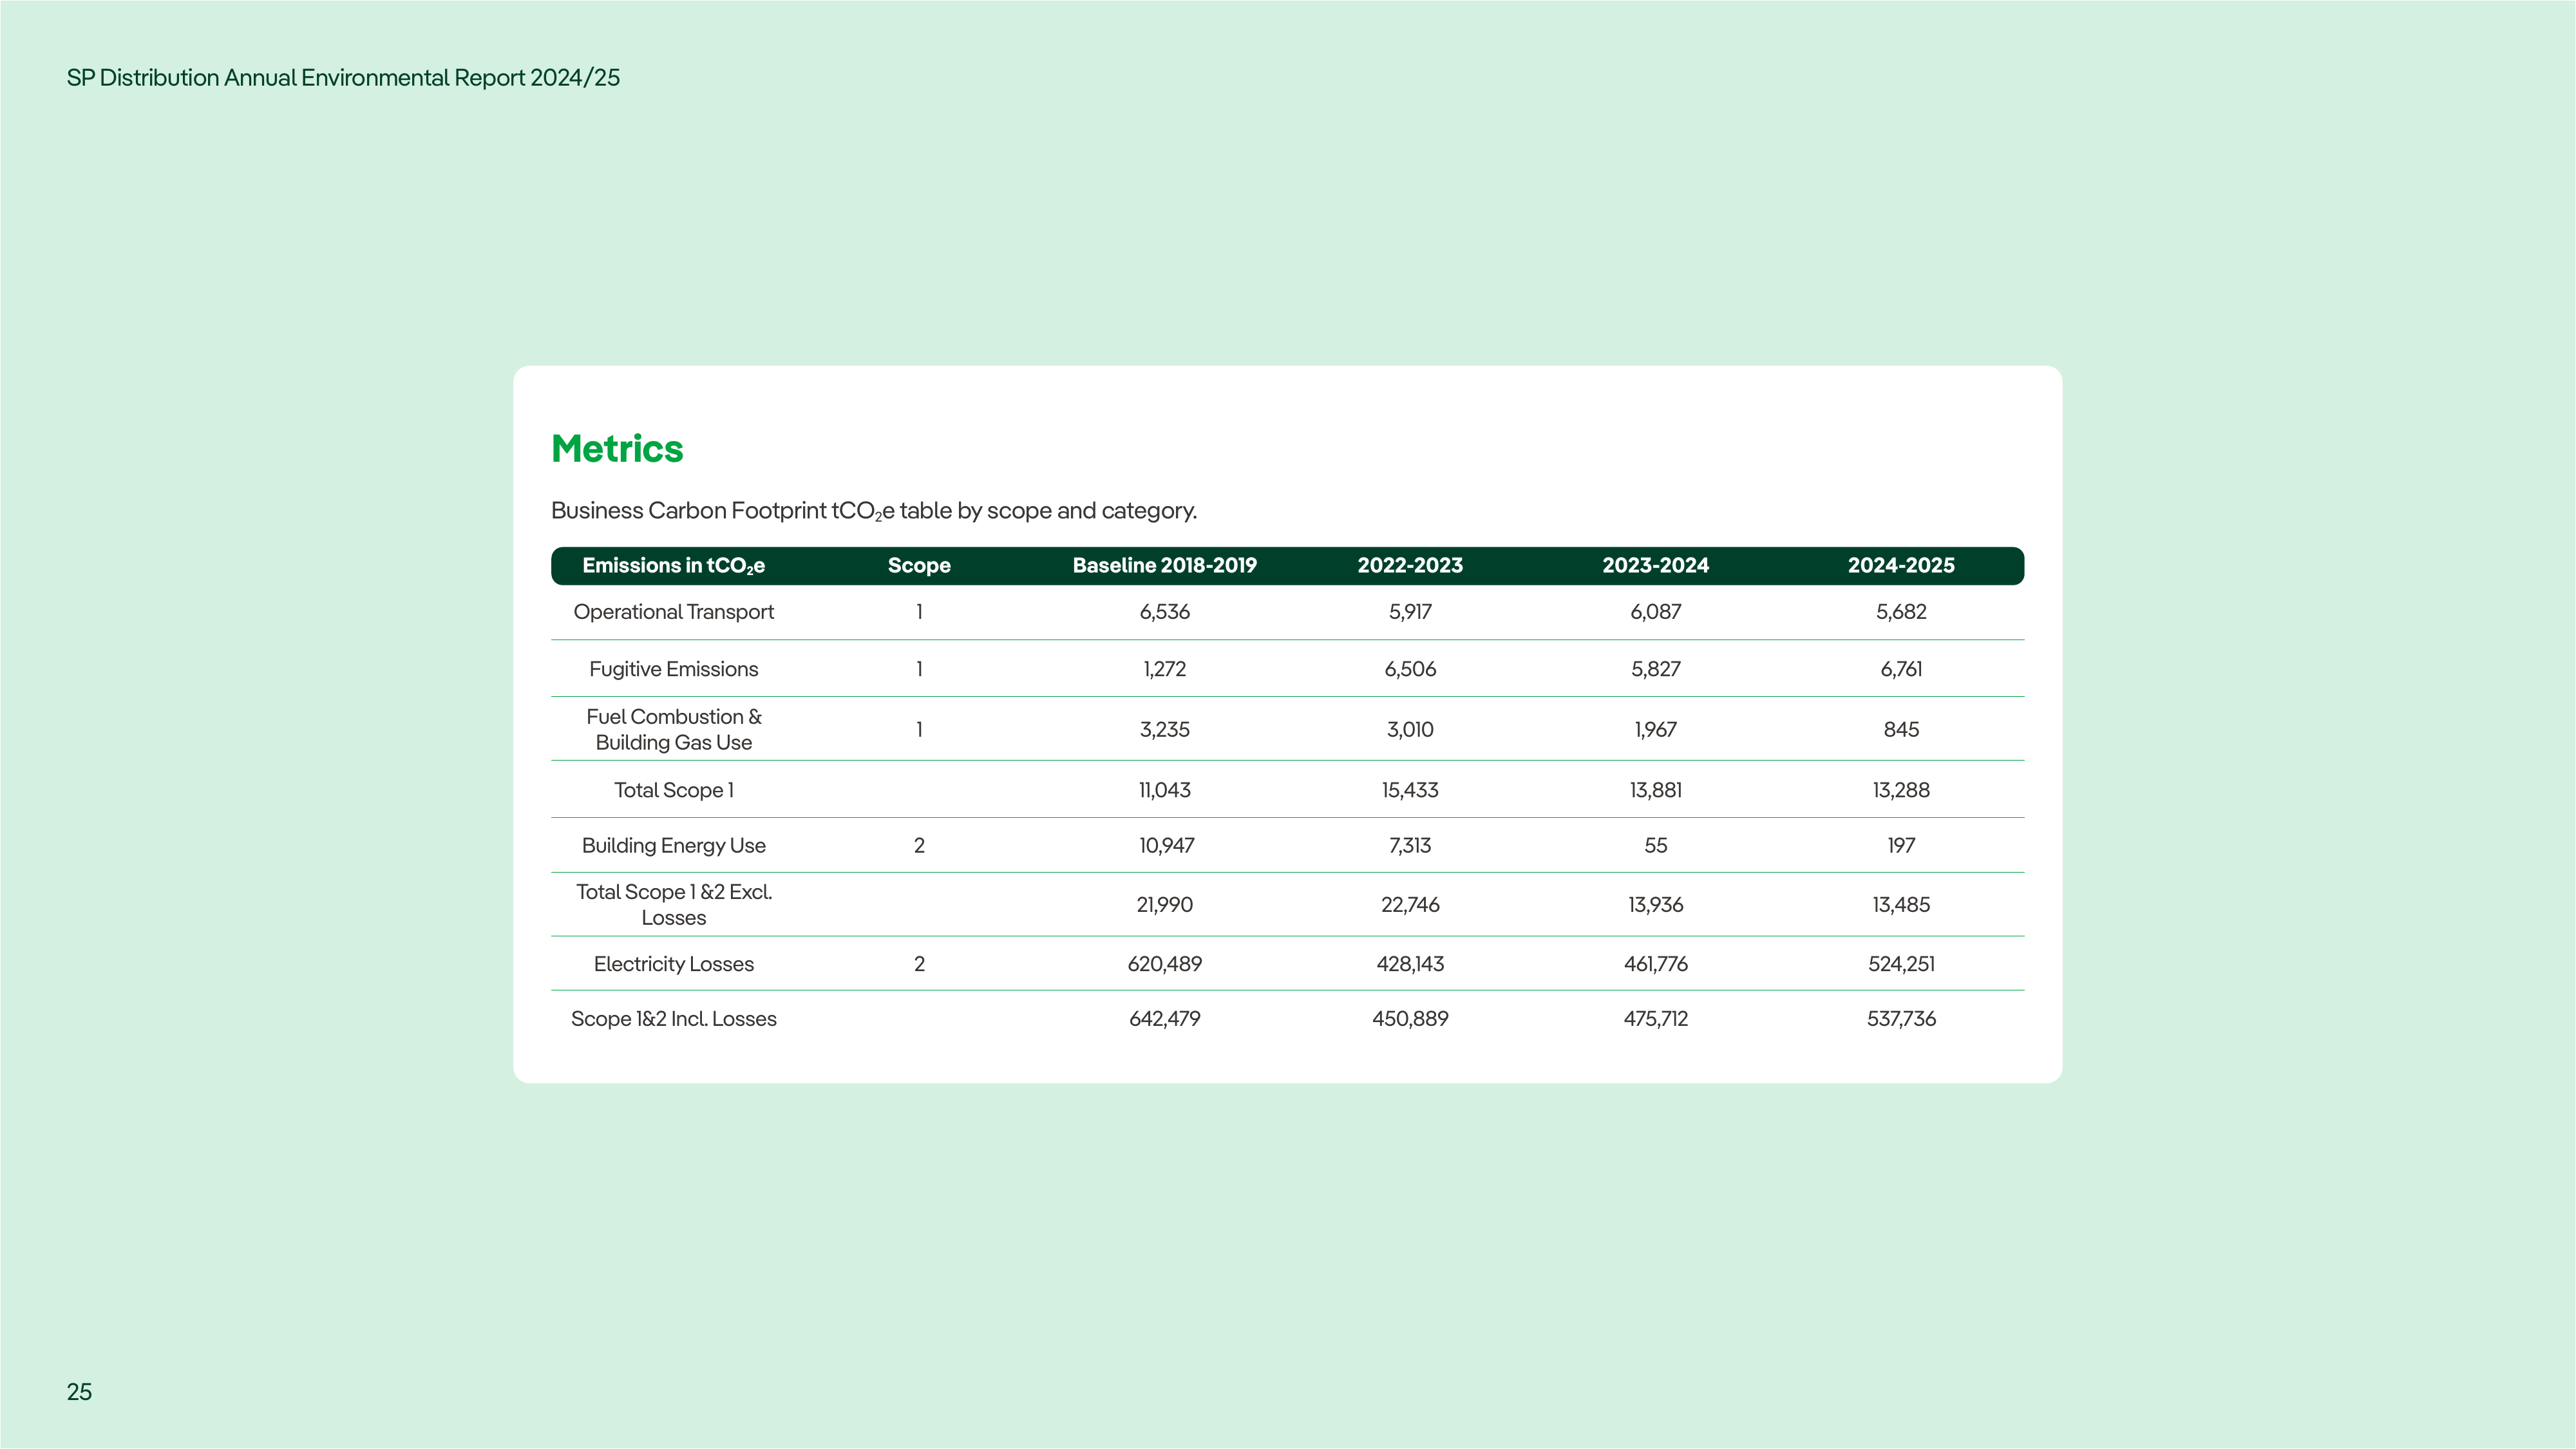Viewport: 2576px width, 1449px height.
Task: Click Building Energy Use baseline value 10,947
Action: 1166,846
